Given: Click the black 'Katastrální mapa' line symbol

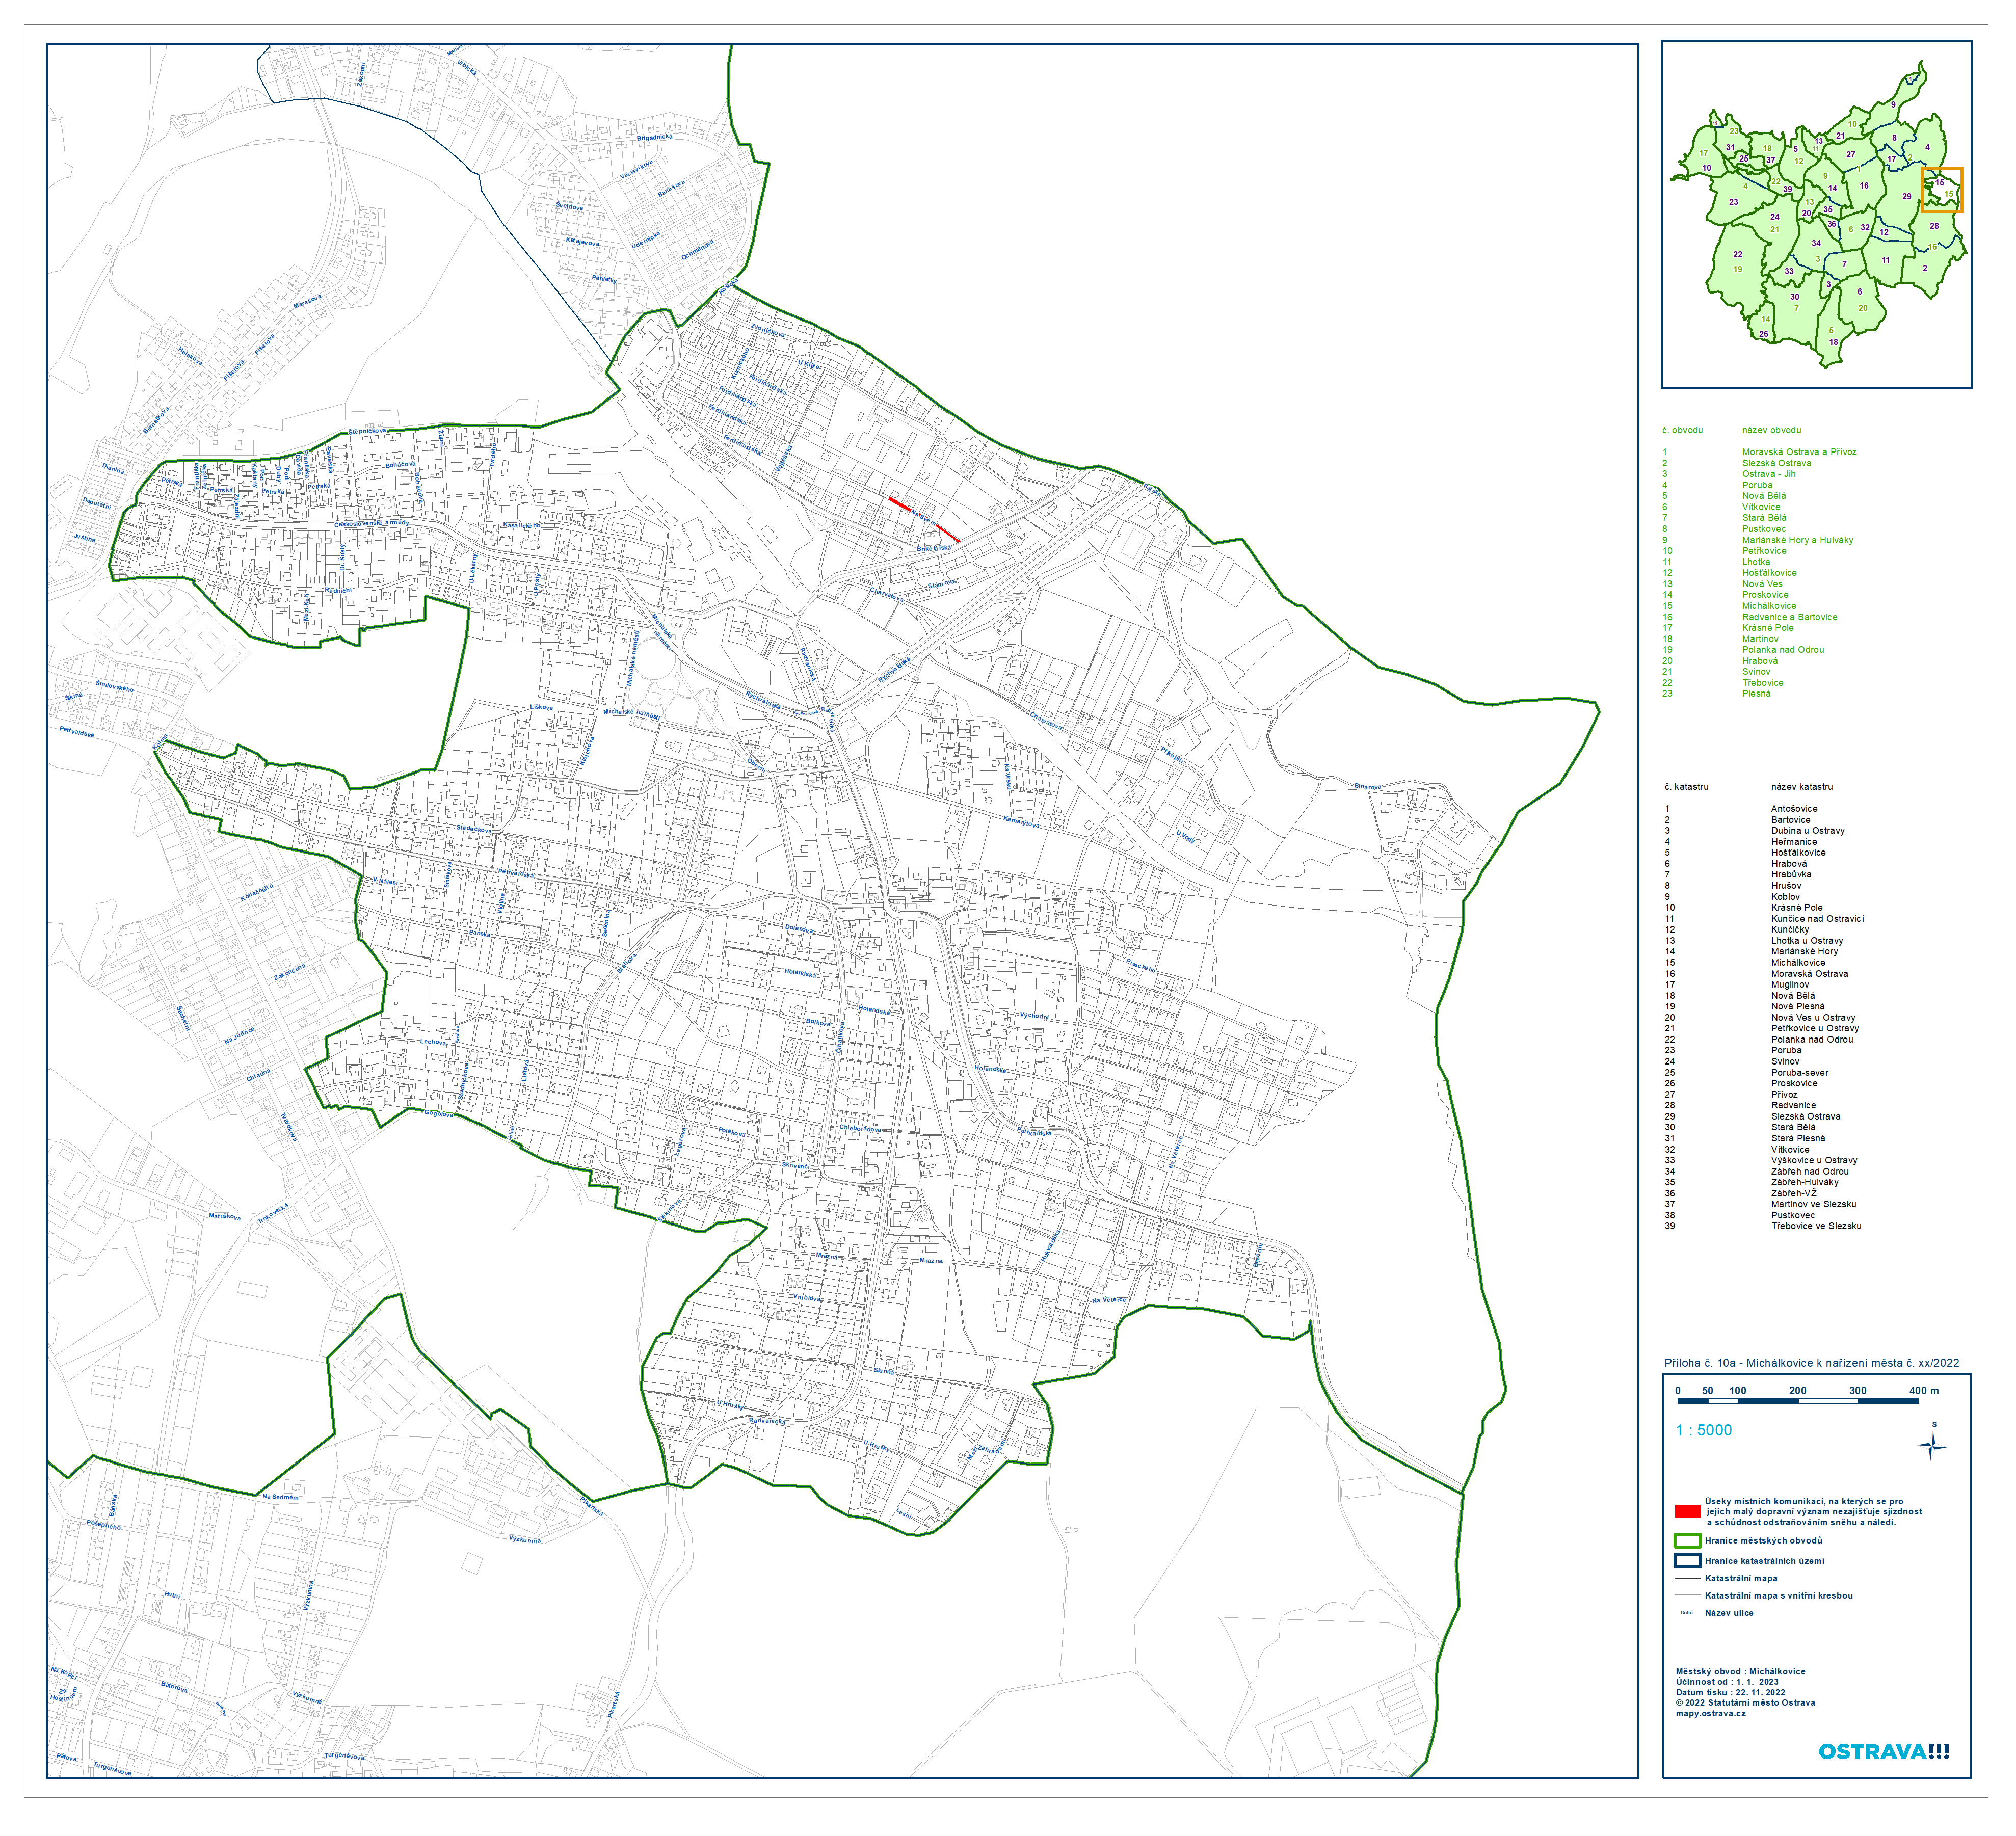Looking at the screenshot, I should click(x=1687, y=1579).
